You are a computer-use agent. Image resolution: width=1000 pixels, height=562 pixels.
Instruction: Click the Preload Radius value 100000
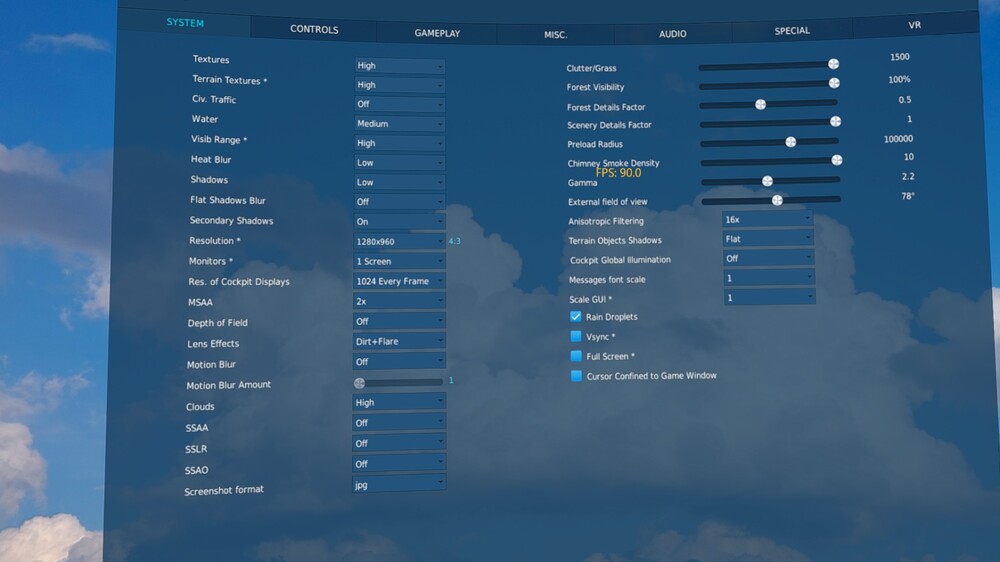click(x=899, y=138)
